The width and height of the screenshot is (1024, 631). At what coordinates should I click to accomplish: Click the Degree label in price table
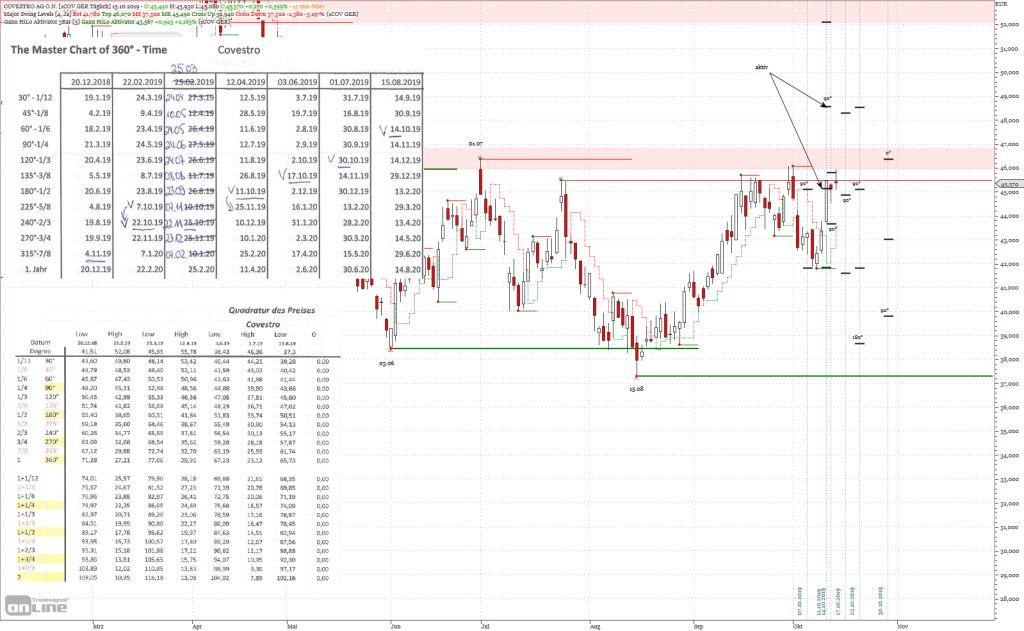coord(40,351)
